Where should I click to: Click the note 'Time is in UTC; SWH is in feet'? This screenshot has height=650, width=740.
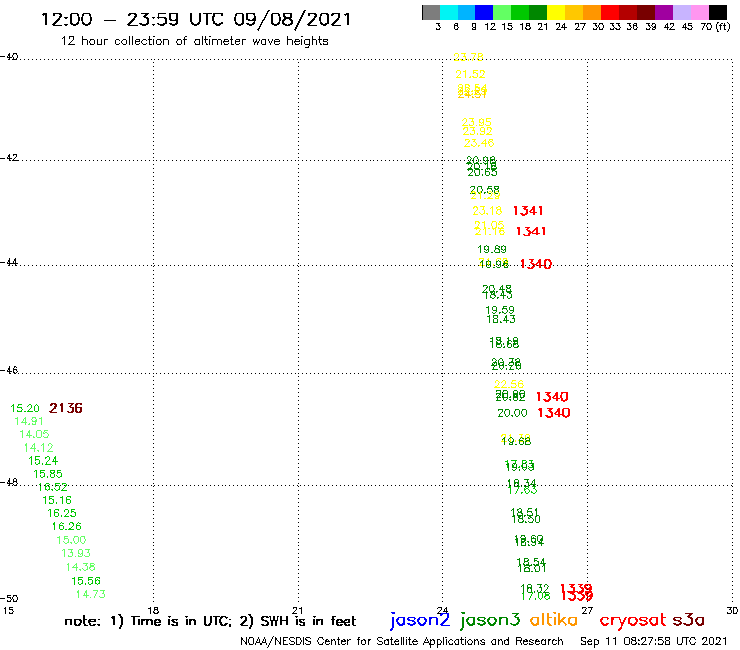[x=210, y=621]
